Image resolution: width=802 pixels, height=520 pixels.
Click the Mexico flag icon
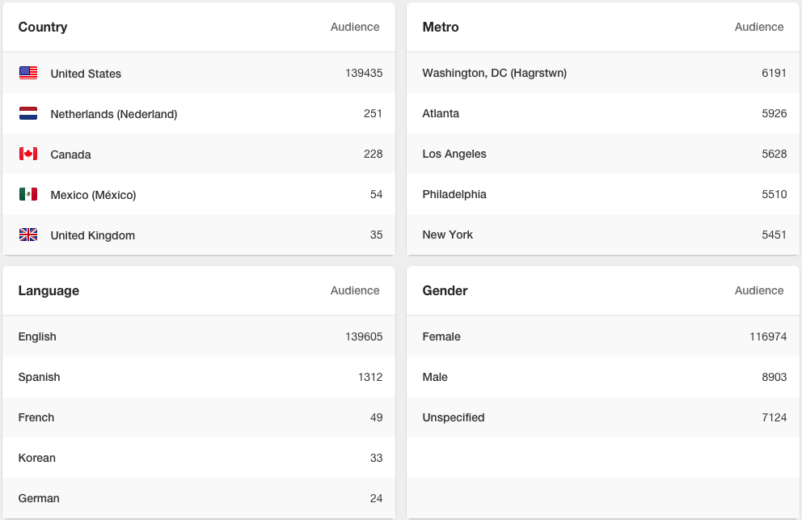(x=28, y=194)
